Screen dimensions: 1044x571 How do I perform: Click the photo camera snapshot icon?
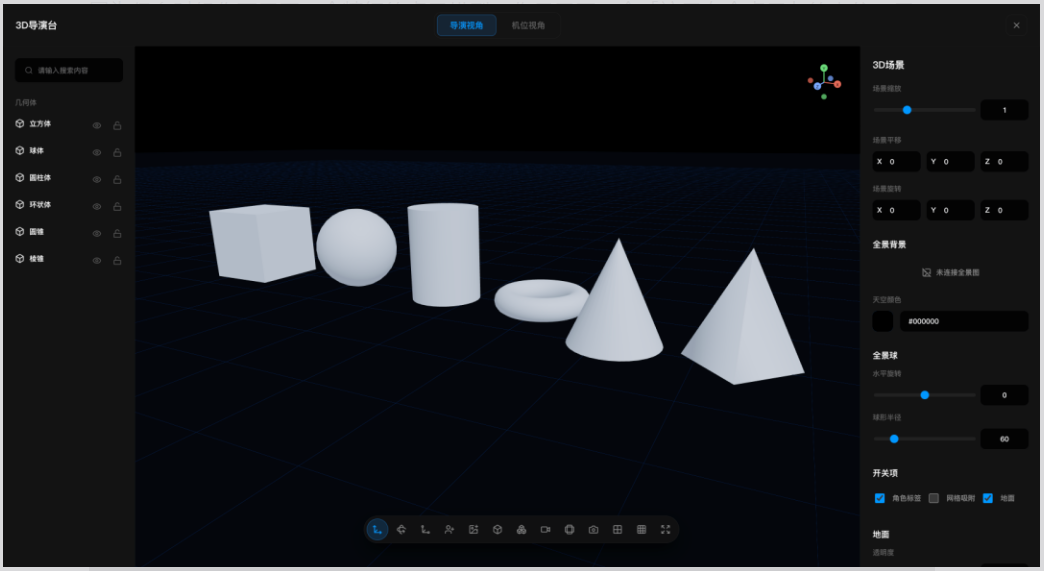point(593,530)
